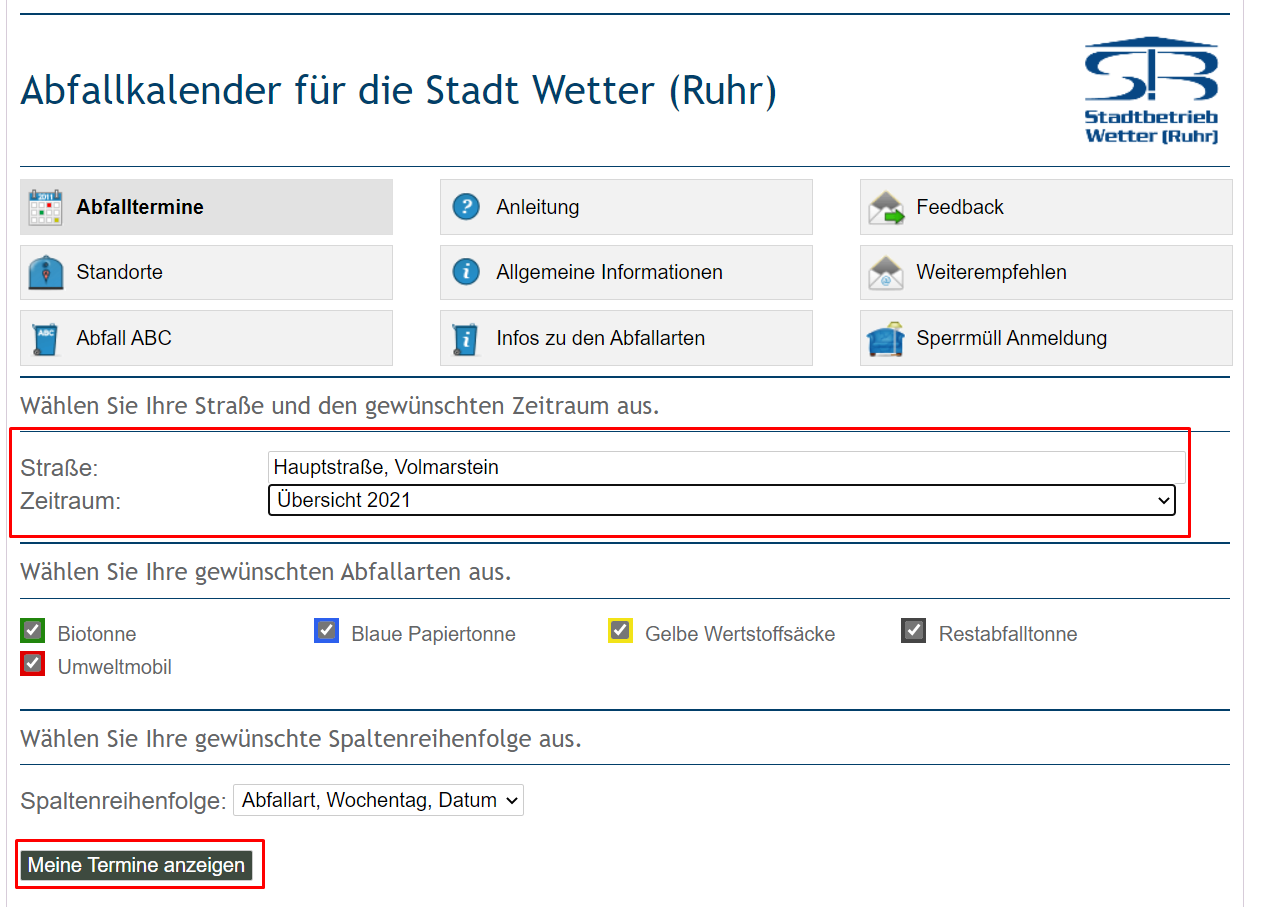1263x907 pixels.
Task: Select the Abfalltermine menu entry
Action: pos(140,207)
